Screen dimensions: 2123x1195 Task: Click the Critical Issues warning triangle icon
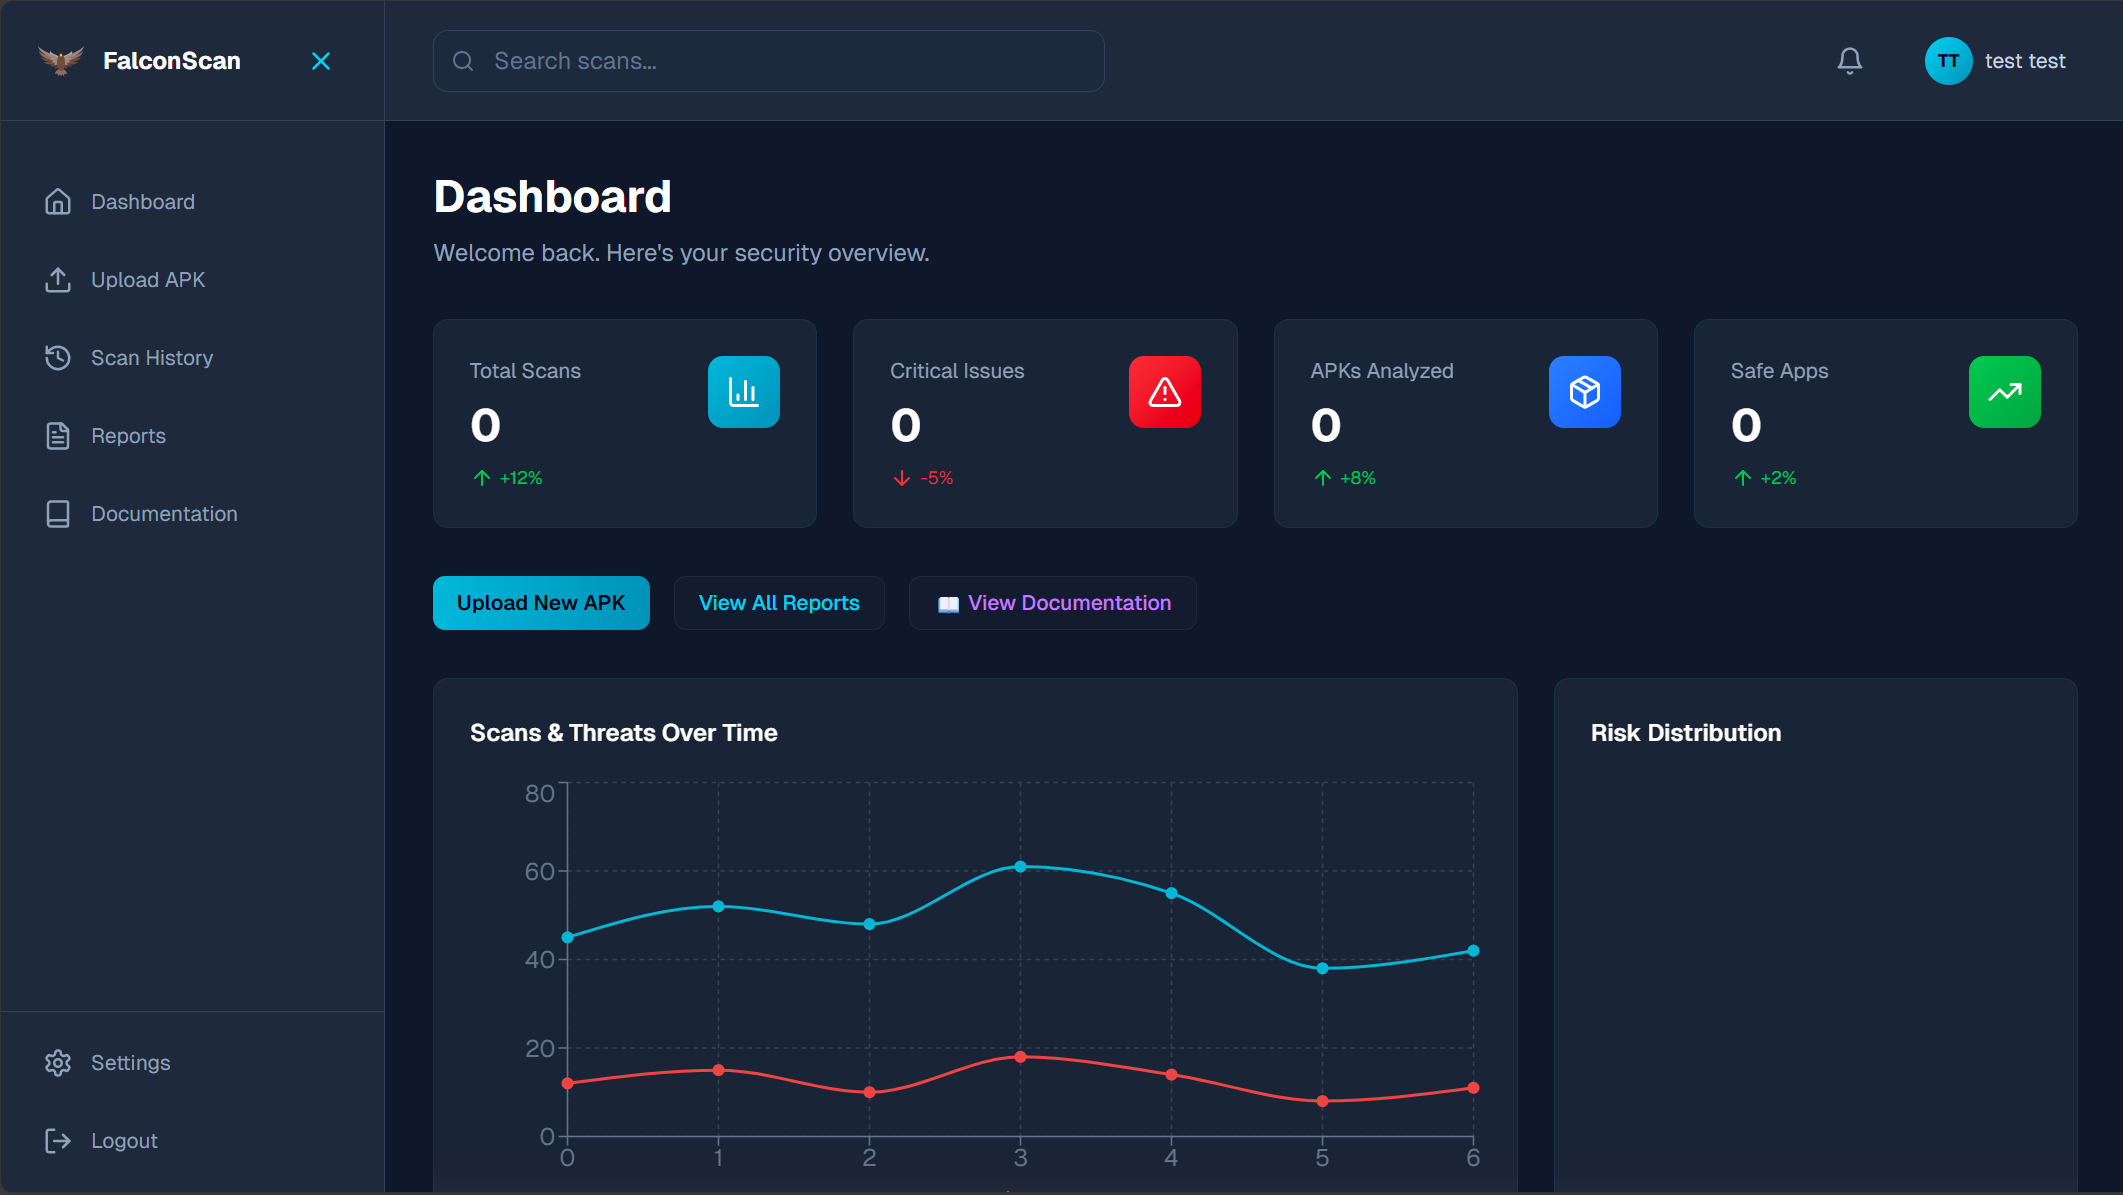(x=1165, y=392)
